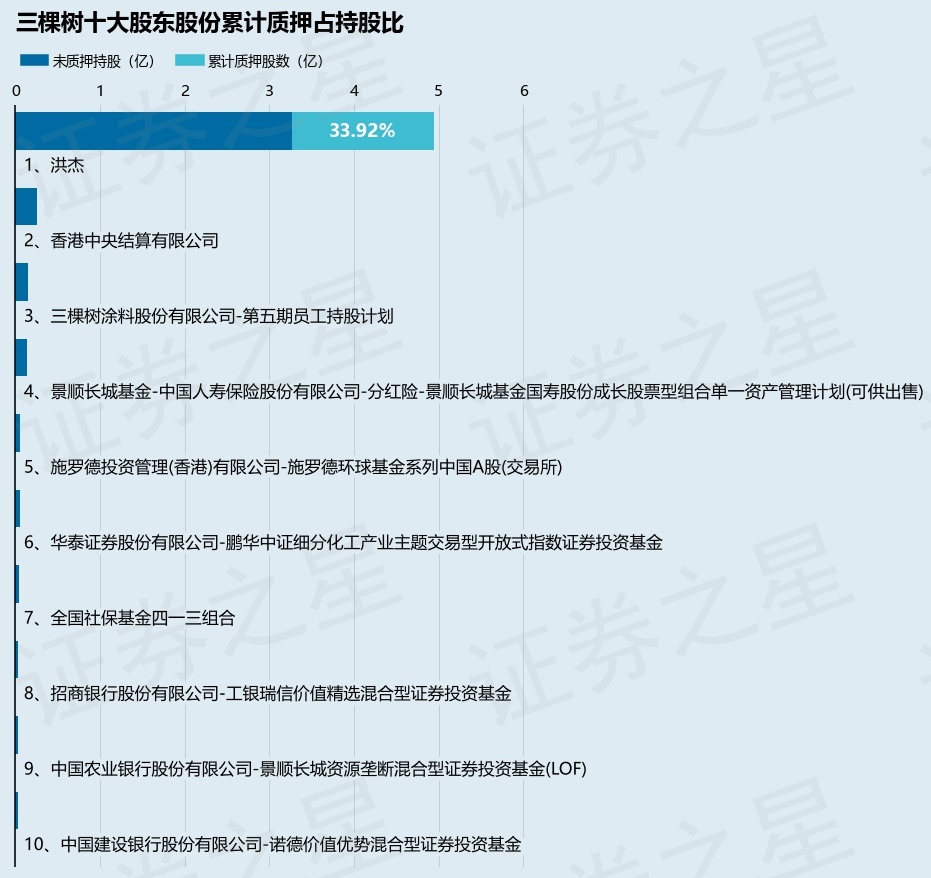Click the dark blue unpledged shares legend swatch
The height and width of the screenshot is (878, 931).
34,61
